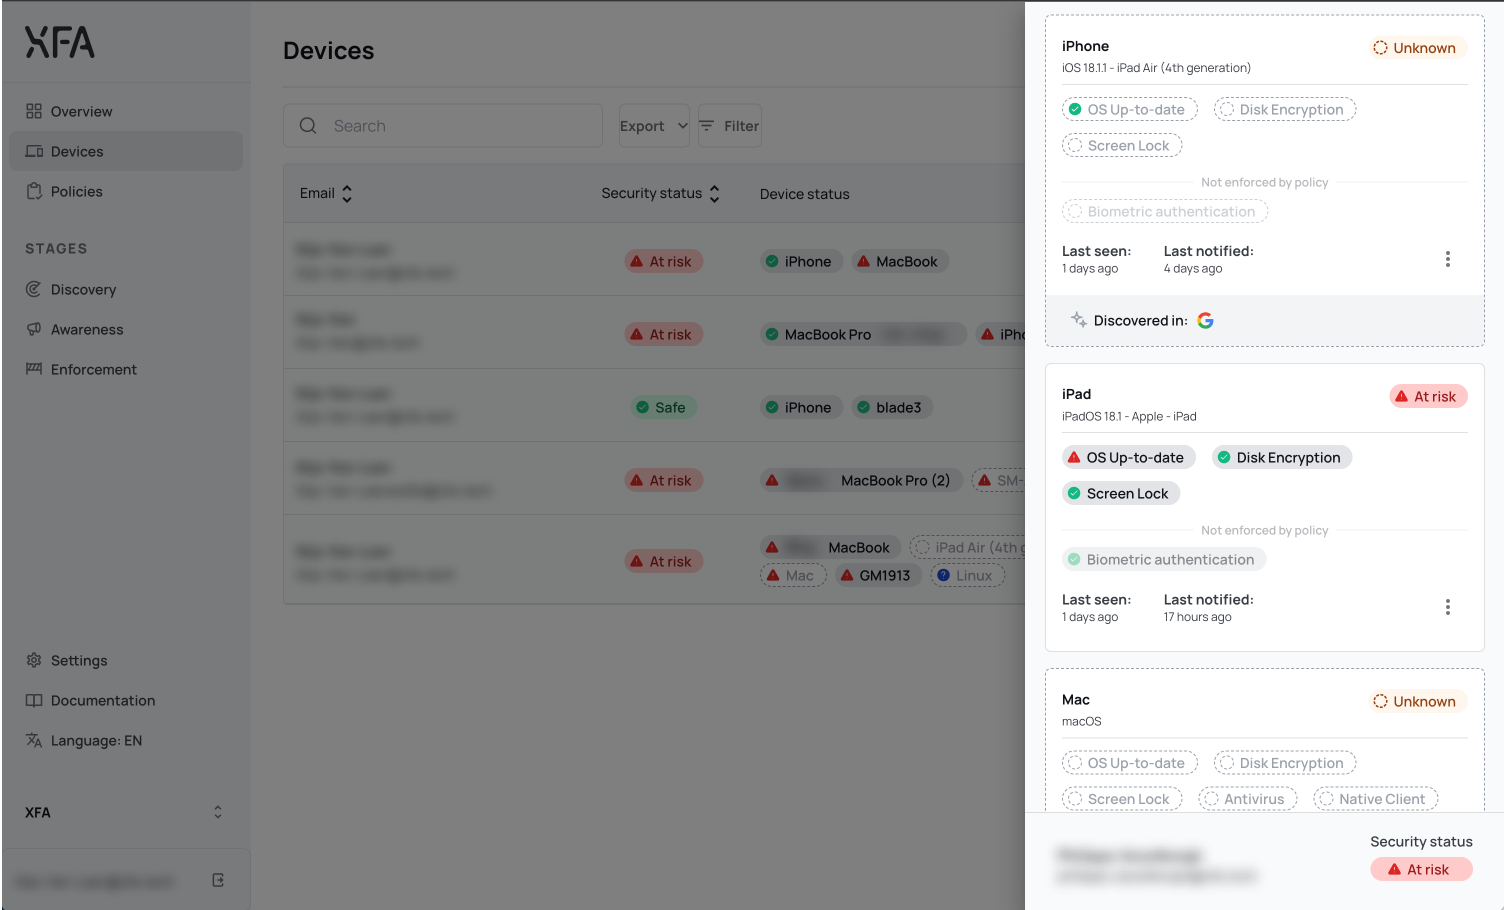Select the blade3 device chip
Screen dimensions: 1504x910
tap(892, 407)
